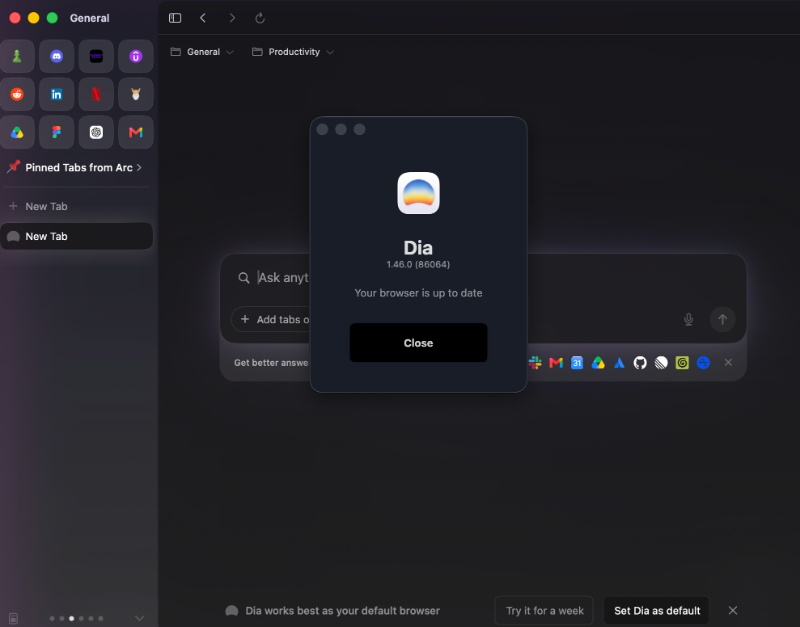Go back with the left arrow
Viewport: 800px width, 627px height.
pyautogui.click(x=203, y=18)
